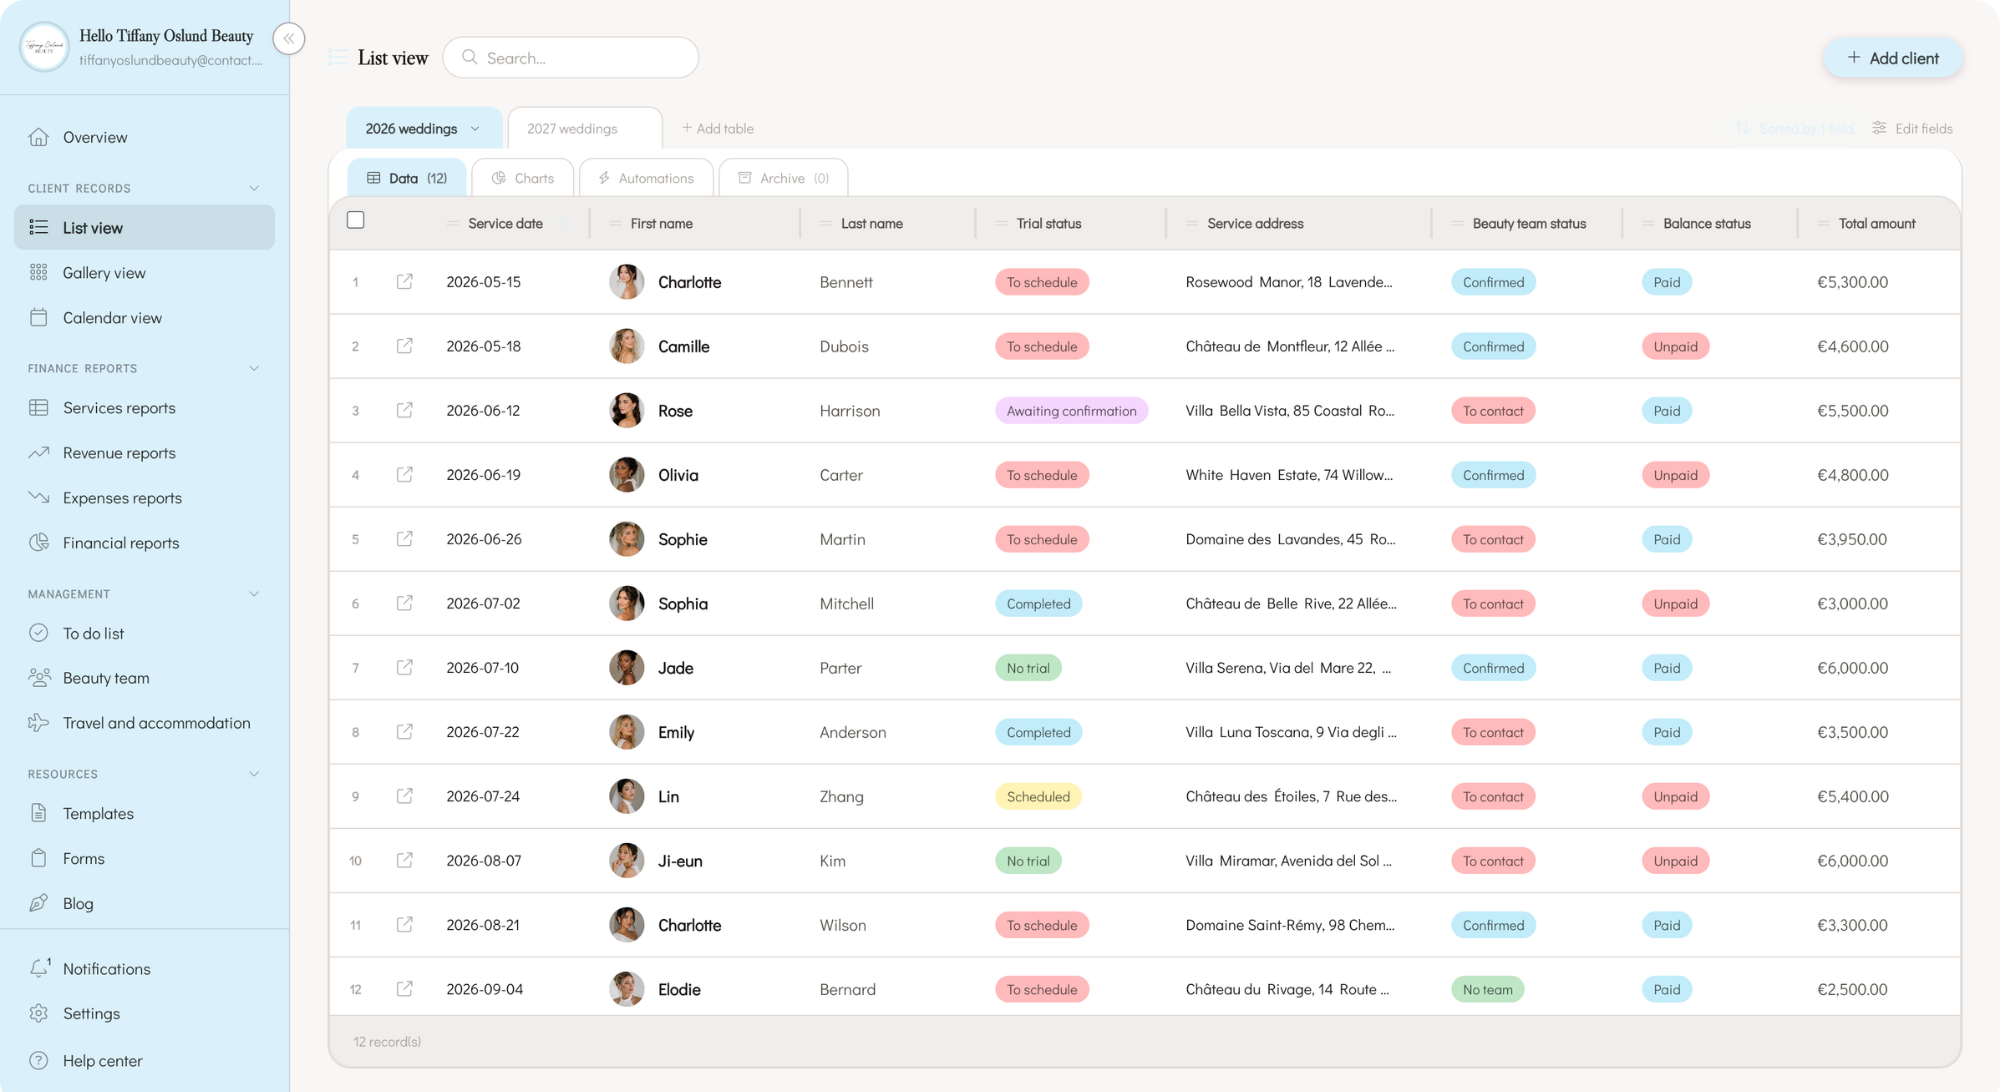The height and width of the screenshot is (1092, 2000).
Task: Open Elodie Bernard's record expand icon
Action: tap(404, 989)
